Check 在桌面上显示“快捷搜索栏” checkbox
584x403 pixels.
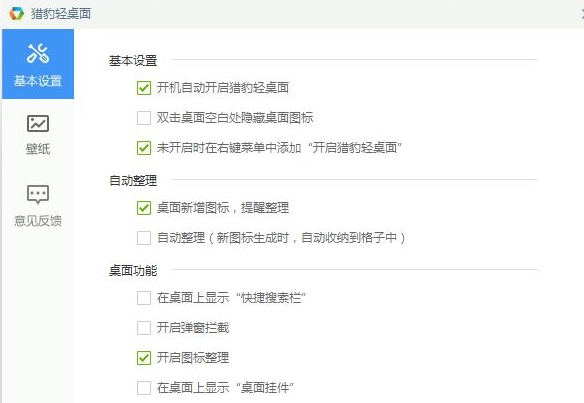pyautogui.click(x=144, y=298)
